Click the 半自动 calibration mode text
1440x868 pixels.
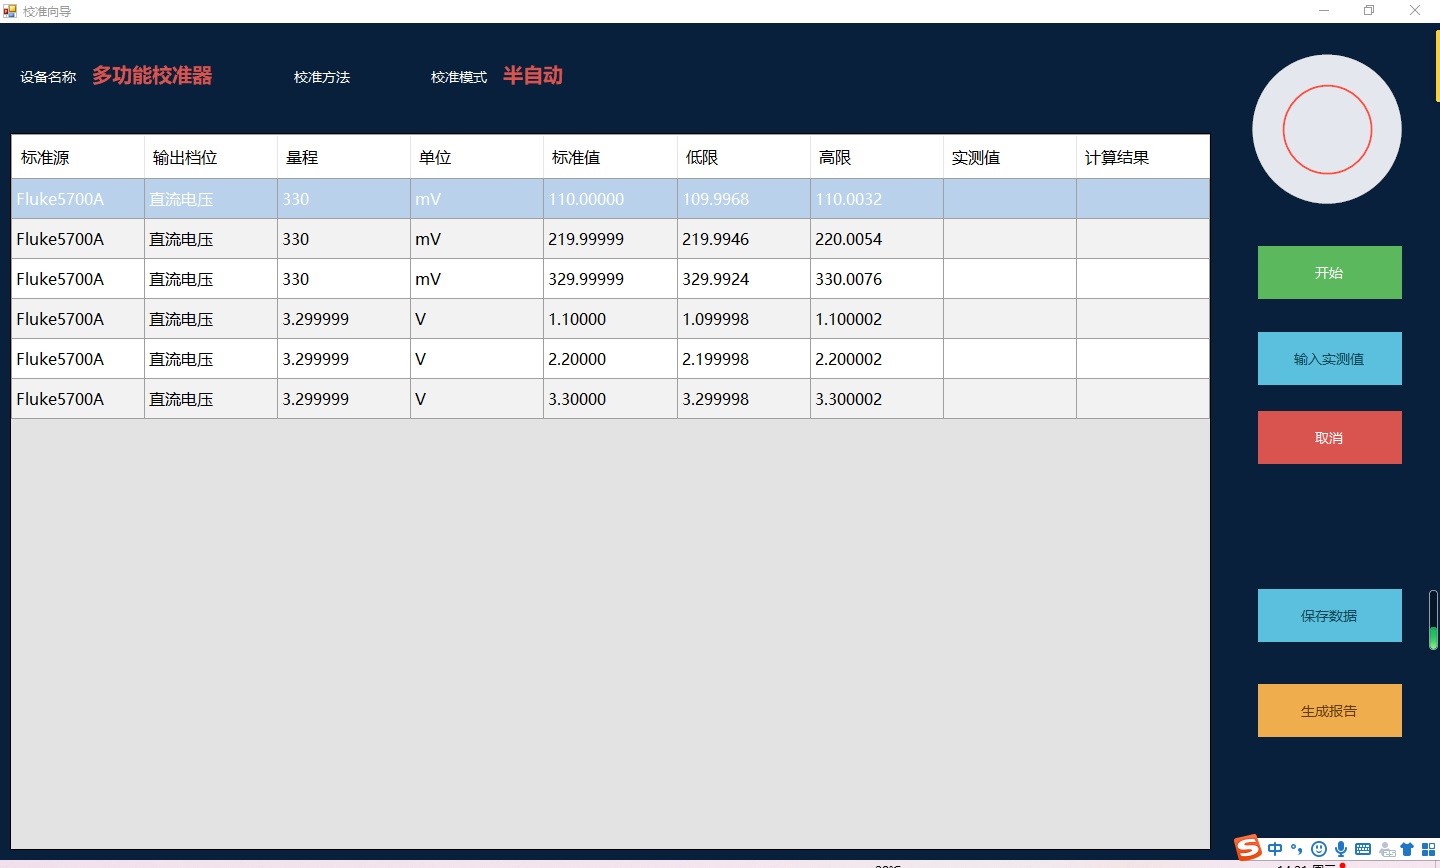coord(533,76)
